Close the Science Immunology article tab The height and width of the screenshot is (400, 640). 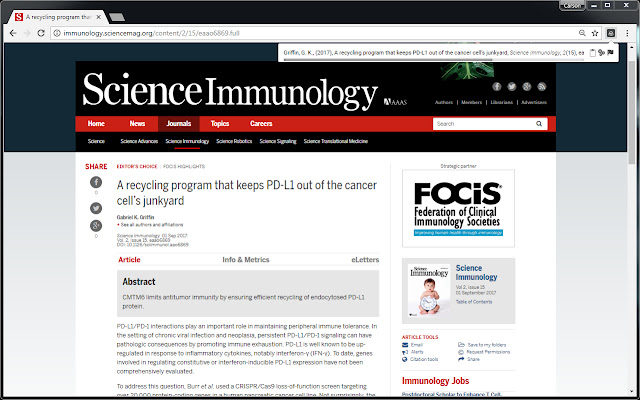[98, 17]
